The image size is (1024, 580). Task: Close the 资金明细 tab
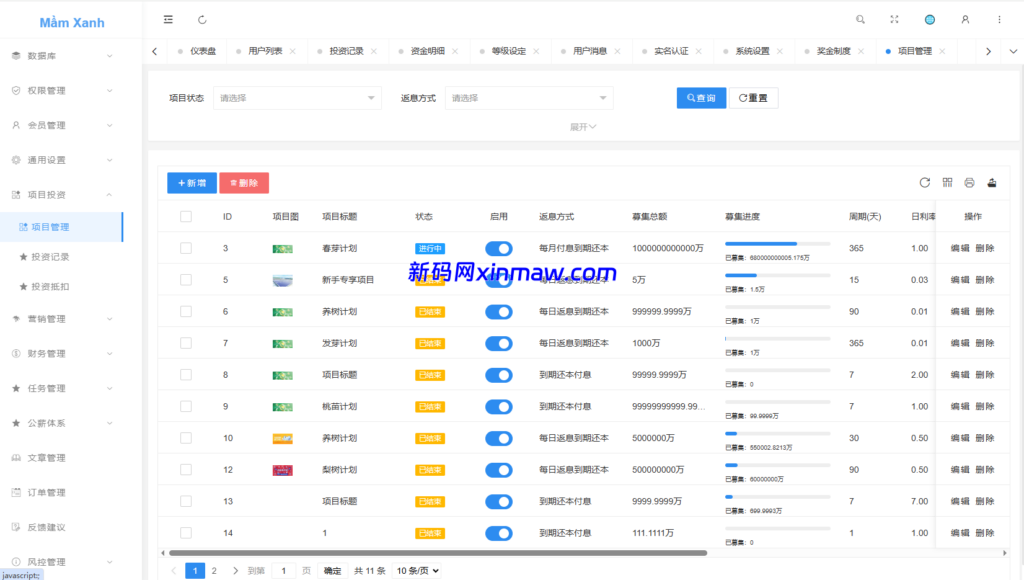pos(455,51)
